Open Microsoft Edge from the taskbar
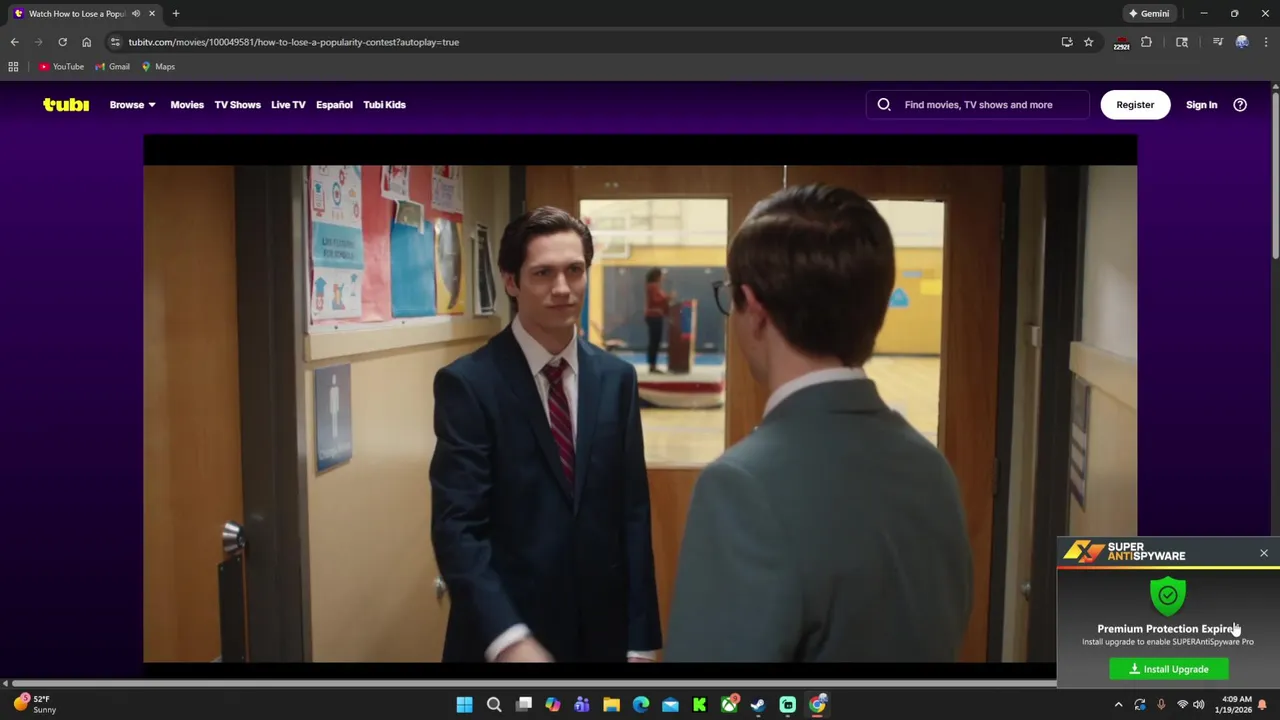This screenshot has width=1280, height=720. (641, 705)
